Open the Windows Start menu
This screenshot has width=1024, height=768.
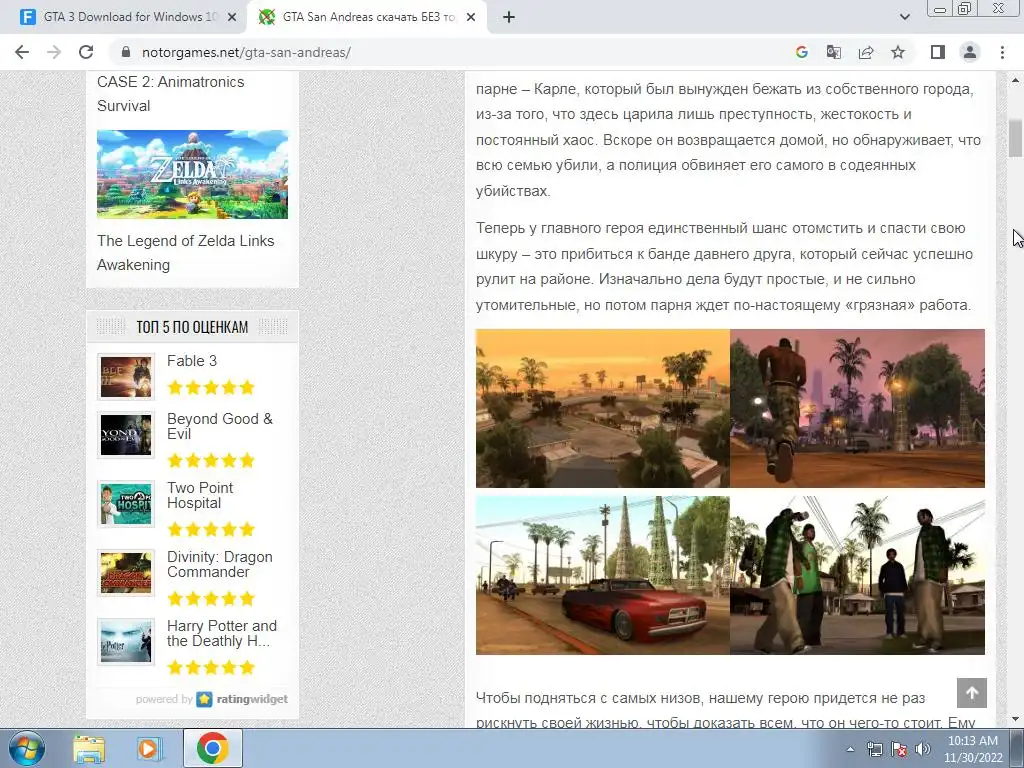tap(27, 748)
